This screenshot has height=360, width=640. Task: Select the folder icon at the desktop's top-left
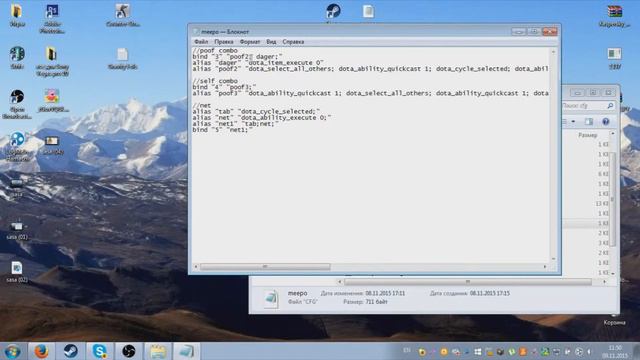click(17, 16)
